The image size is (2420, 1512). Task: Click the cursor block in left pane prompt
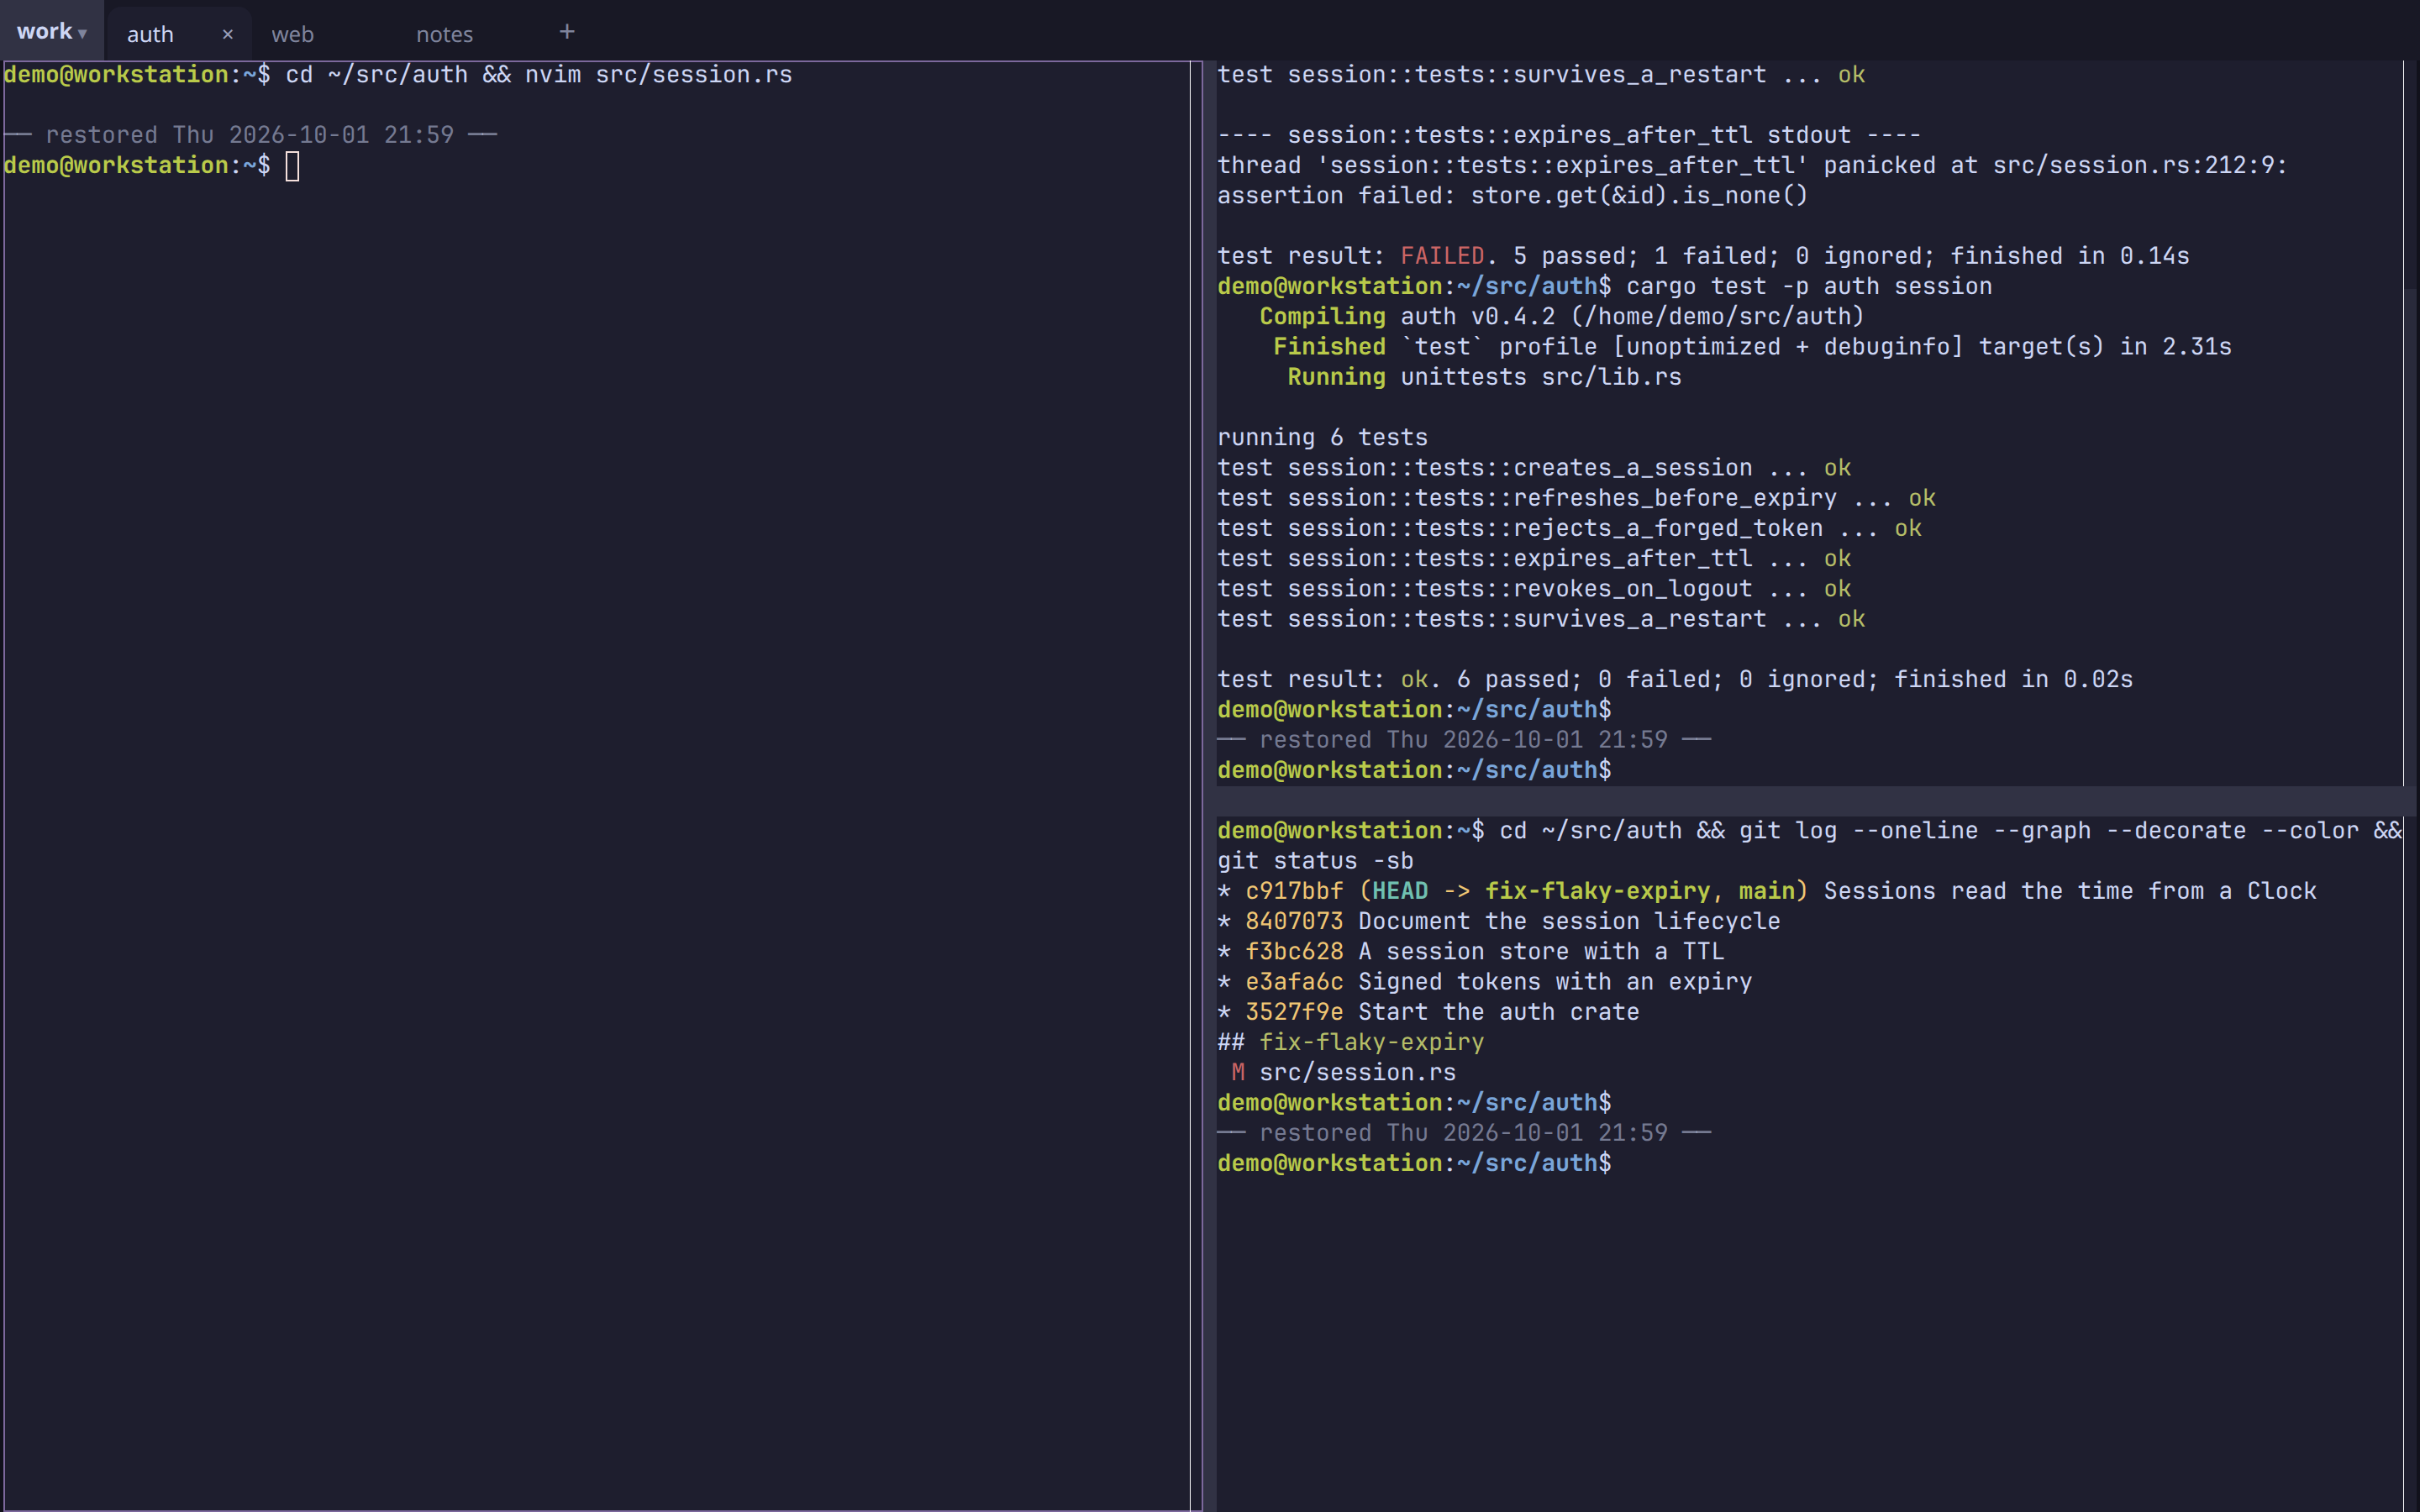pos(292,166)
